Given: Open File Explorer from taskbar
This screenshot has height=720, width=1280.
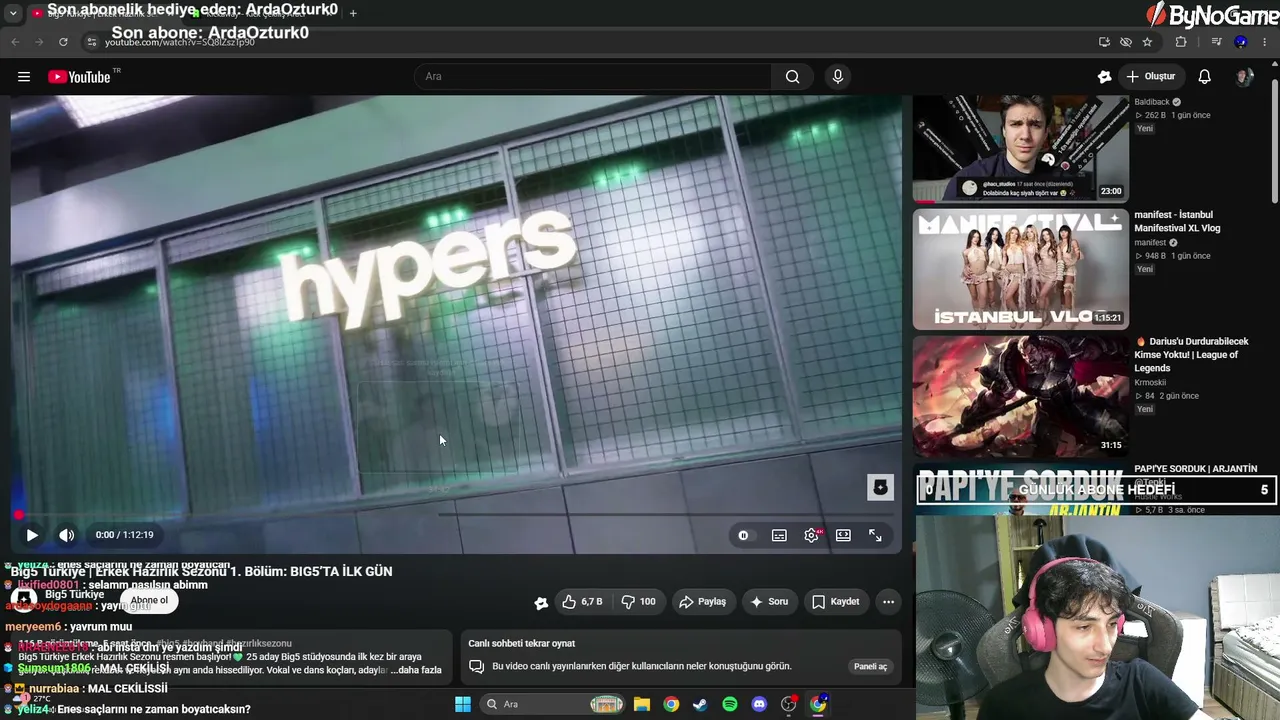Looking at the screenshot, I should [641, 704].
